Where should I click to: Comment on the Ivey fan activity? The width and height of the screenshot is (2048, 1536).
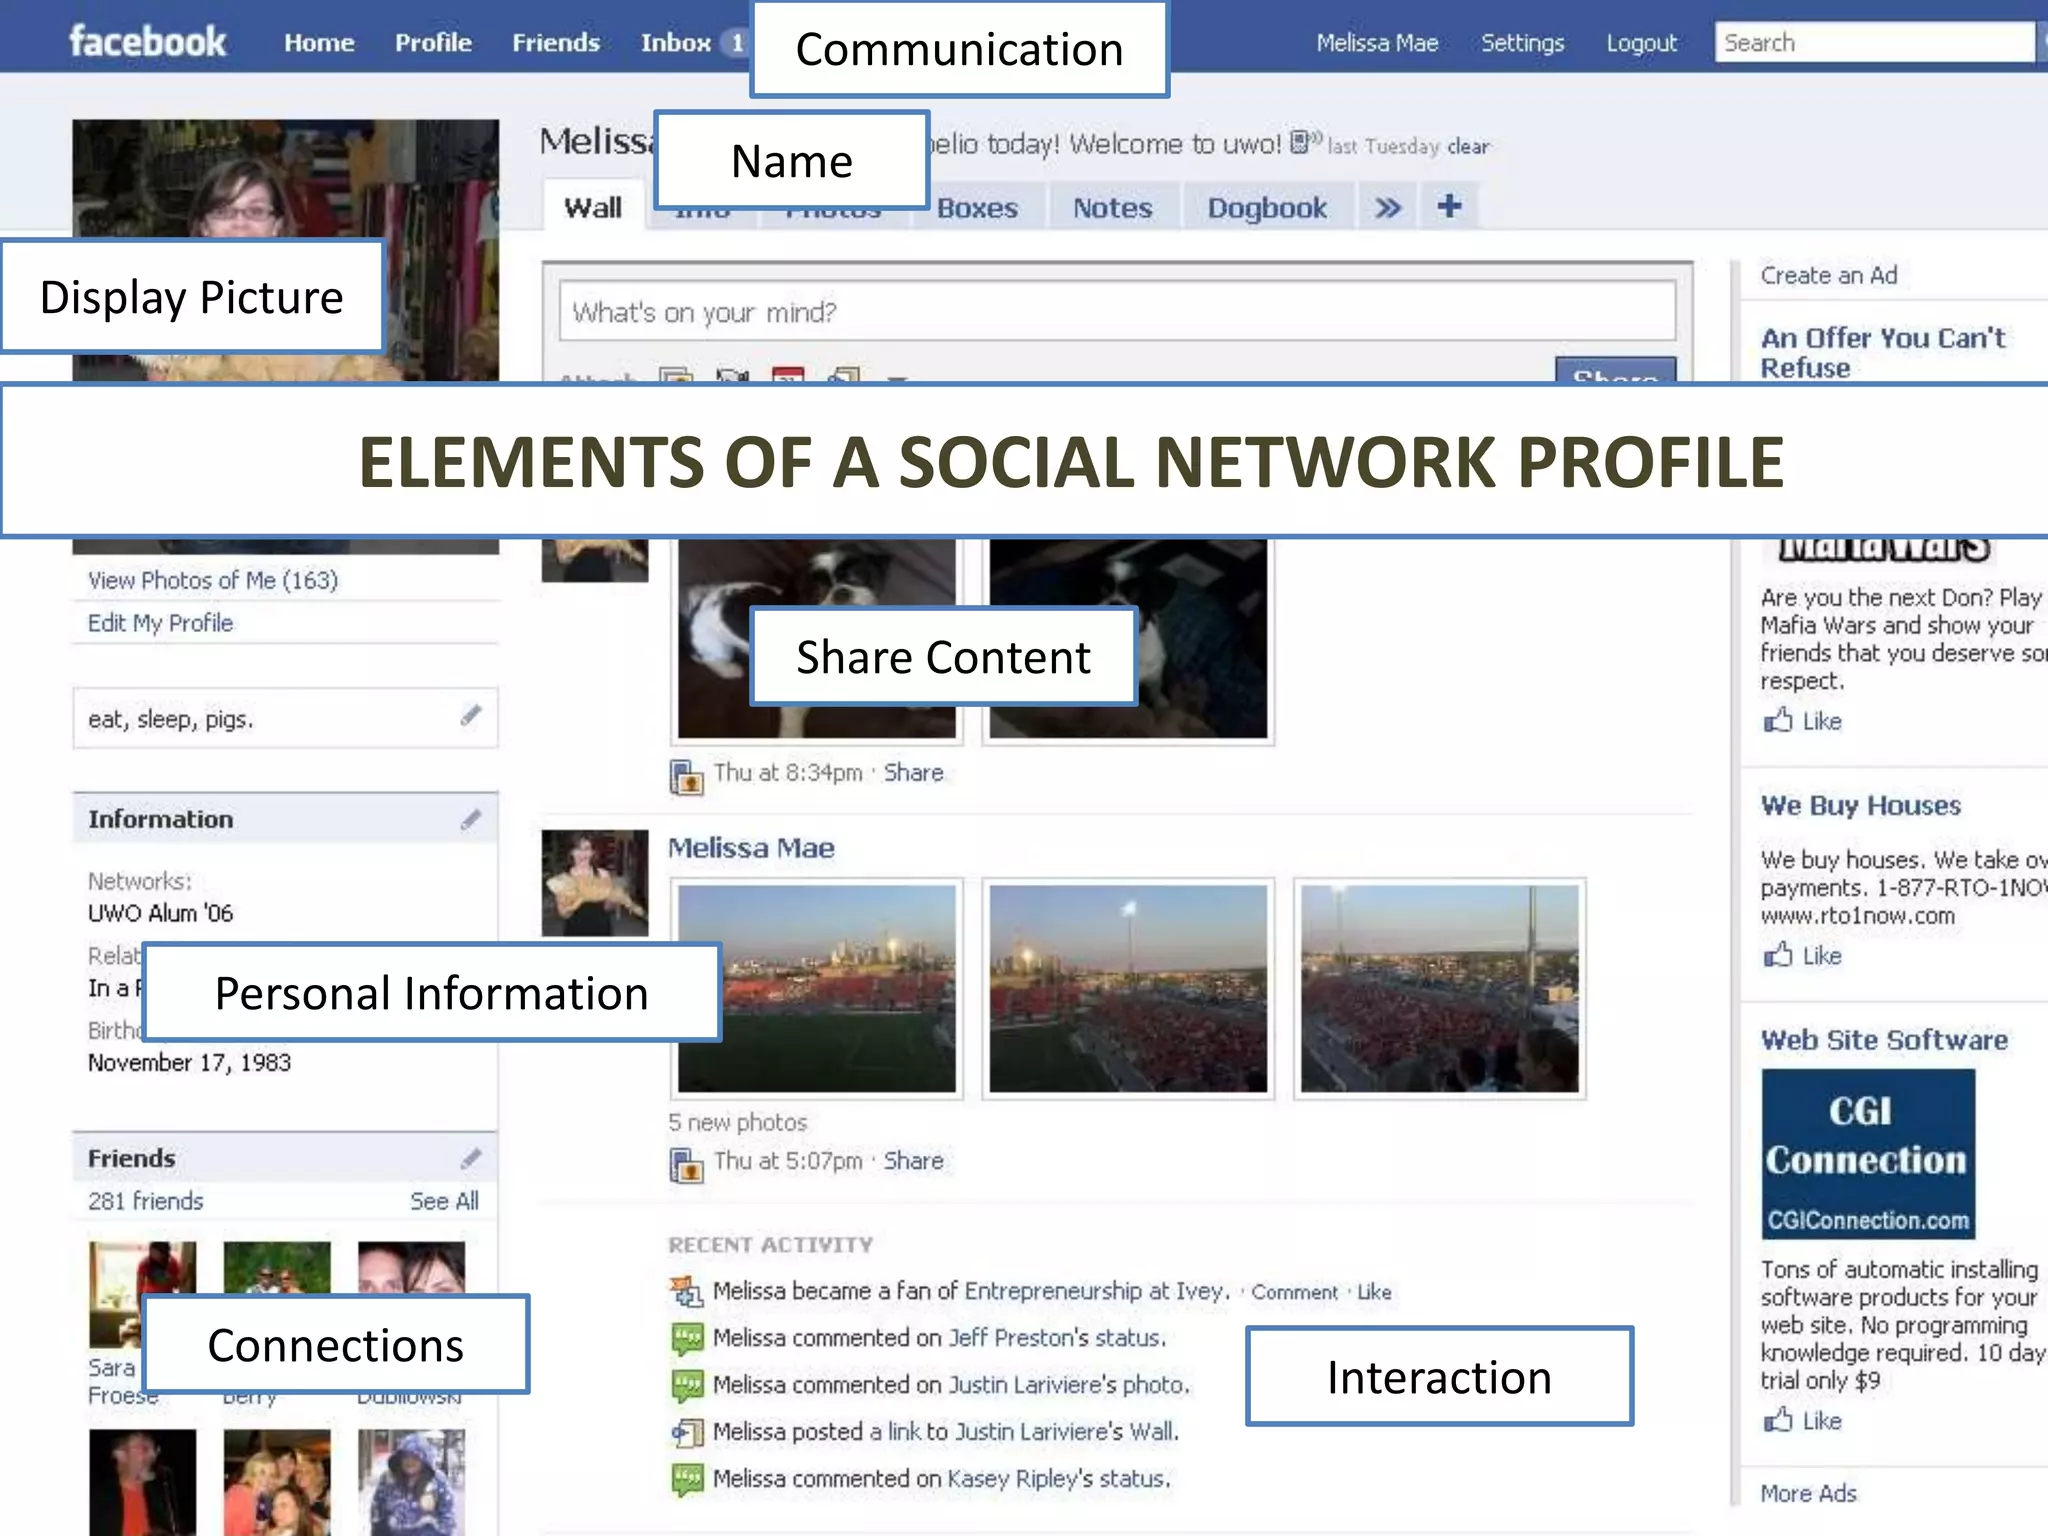pyautogui.click(x=1294, y=1292)
